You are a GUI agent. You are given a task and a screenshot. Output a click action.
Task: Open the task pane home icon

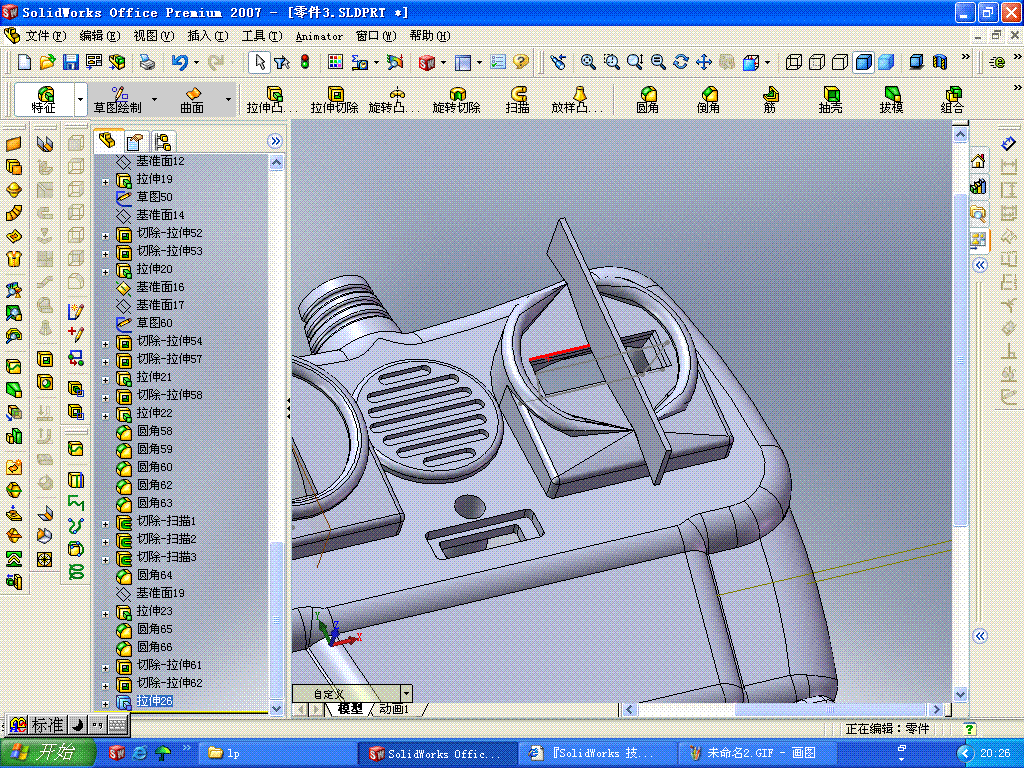click(978, 161)
